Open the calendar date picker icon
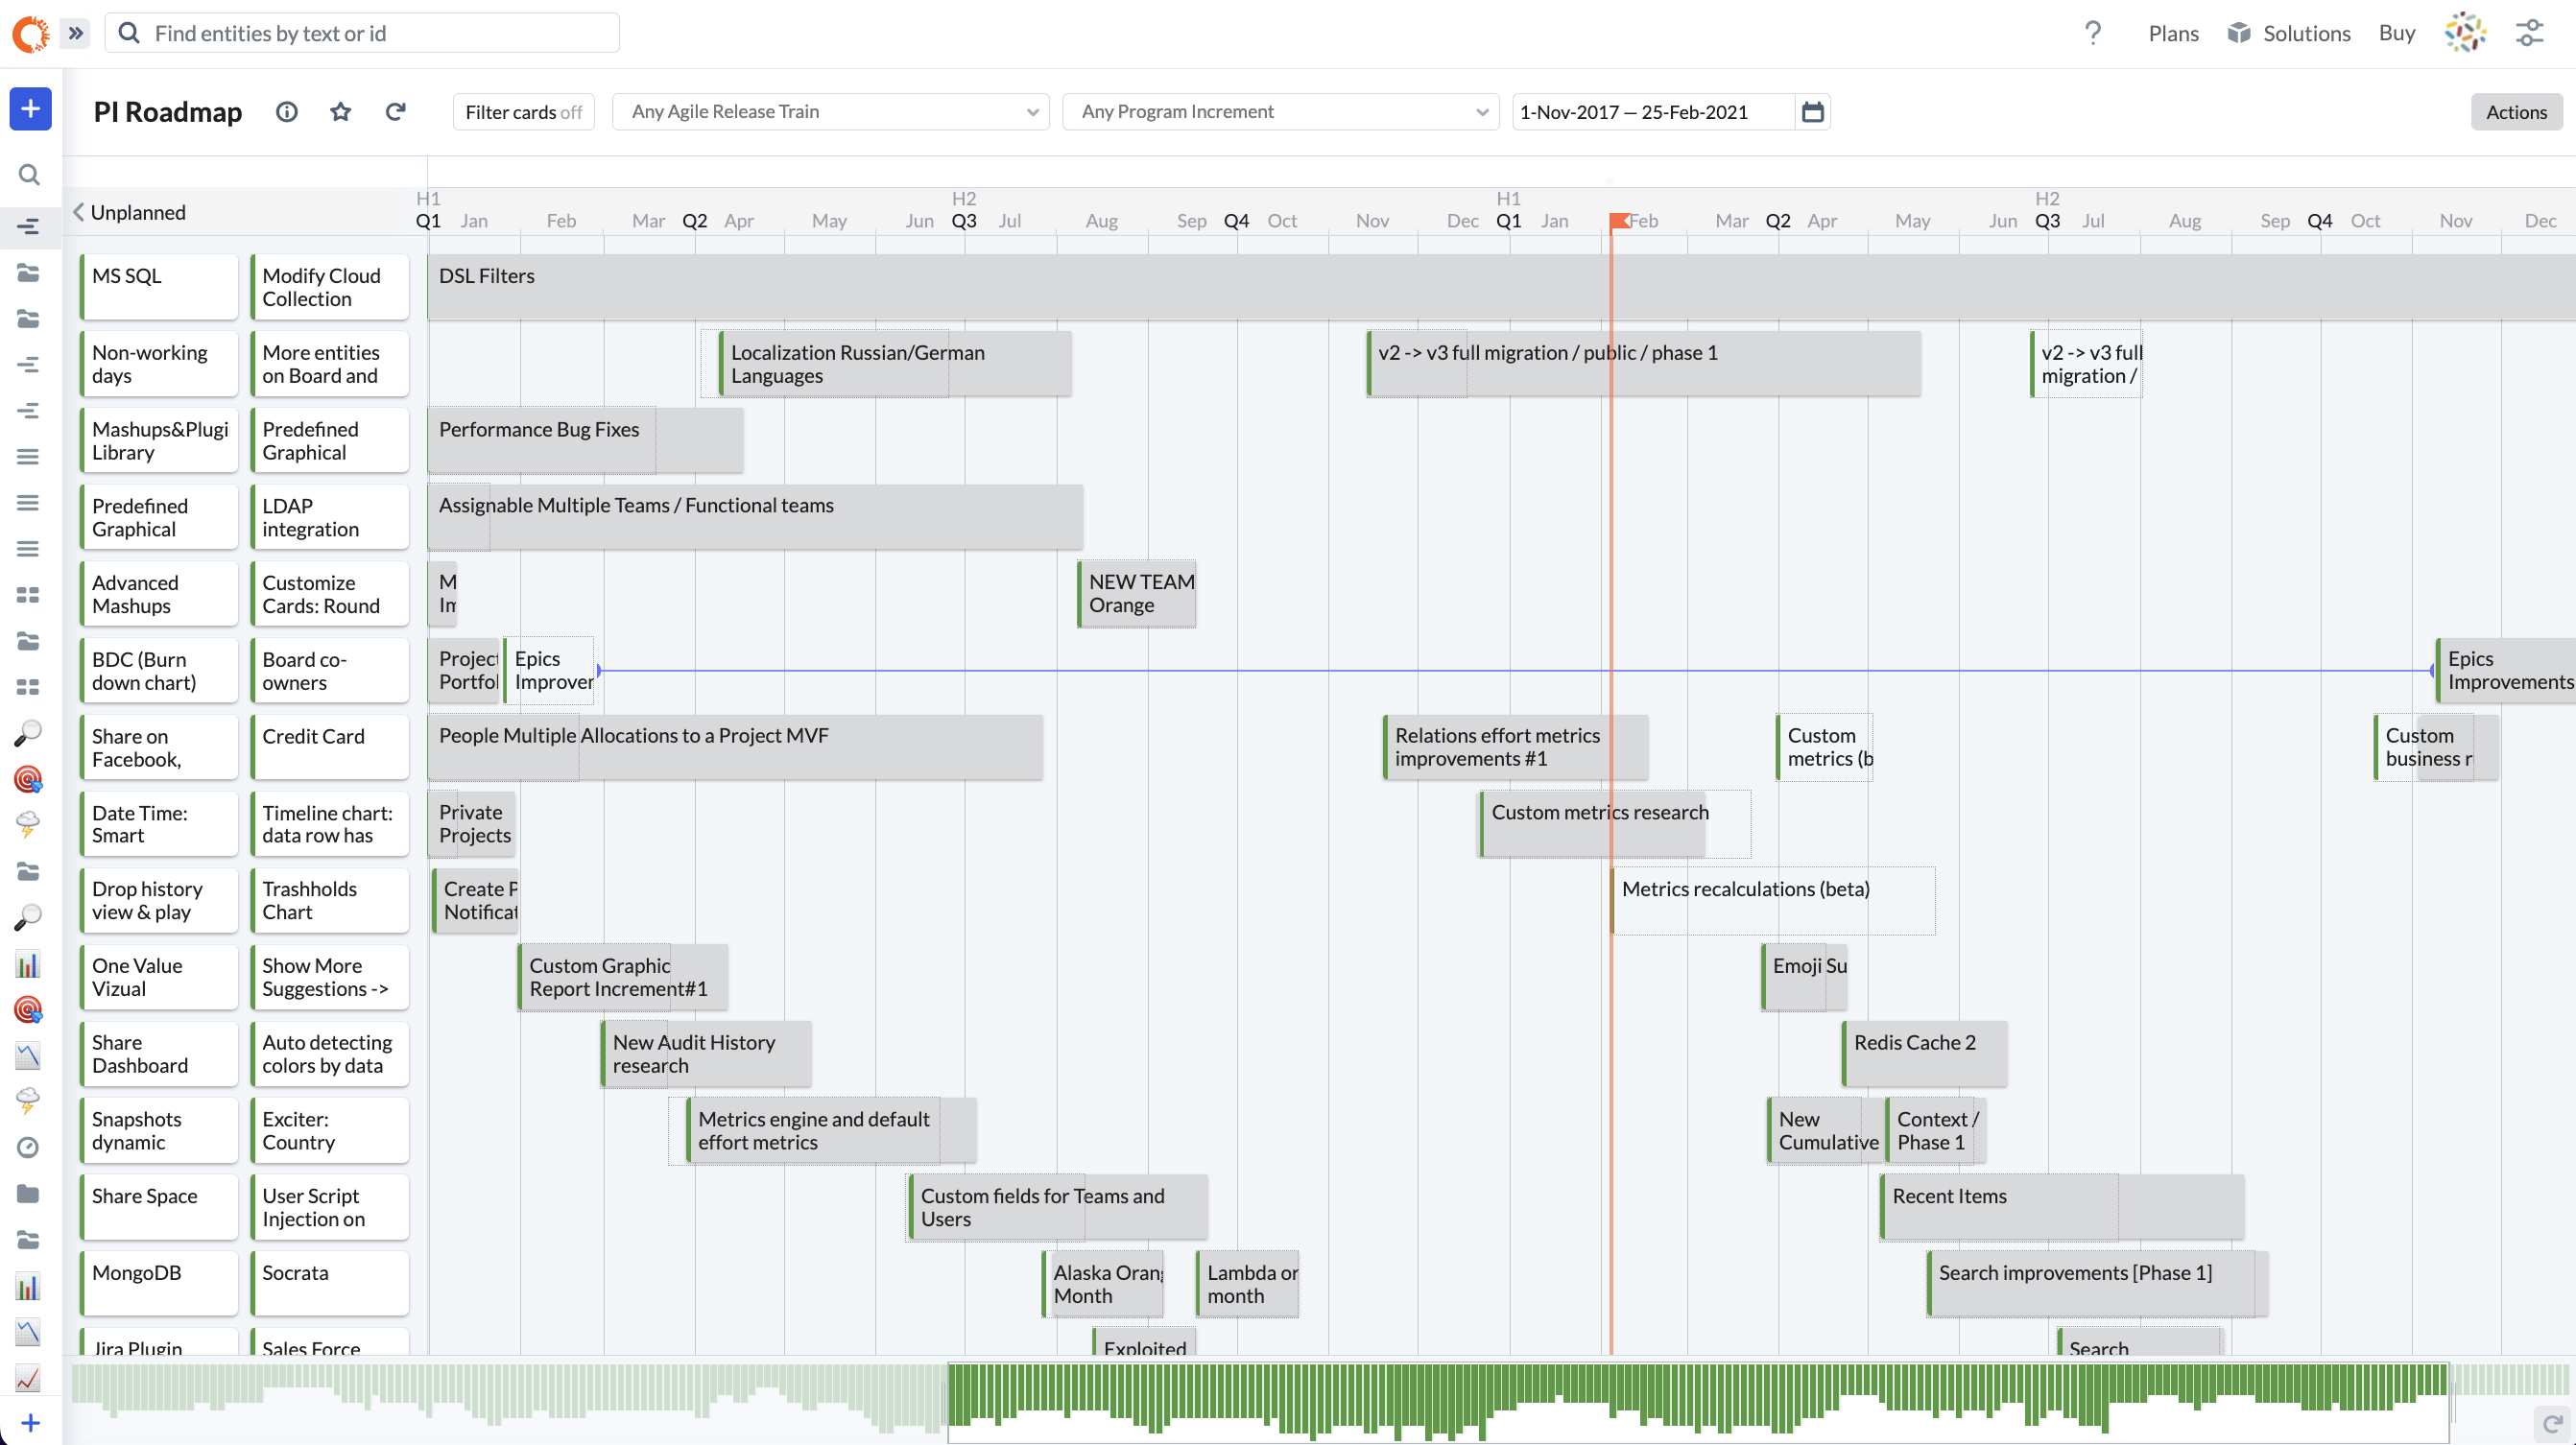This screenshot has width=2576, height=1445. tap(1812, 112)
